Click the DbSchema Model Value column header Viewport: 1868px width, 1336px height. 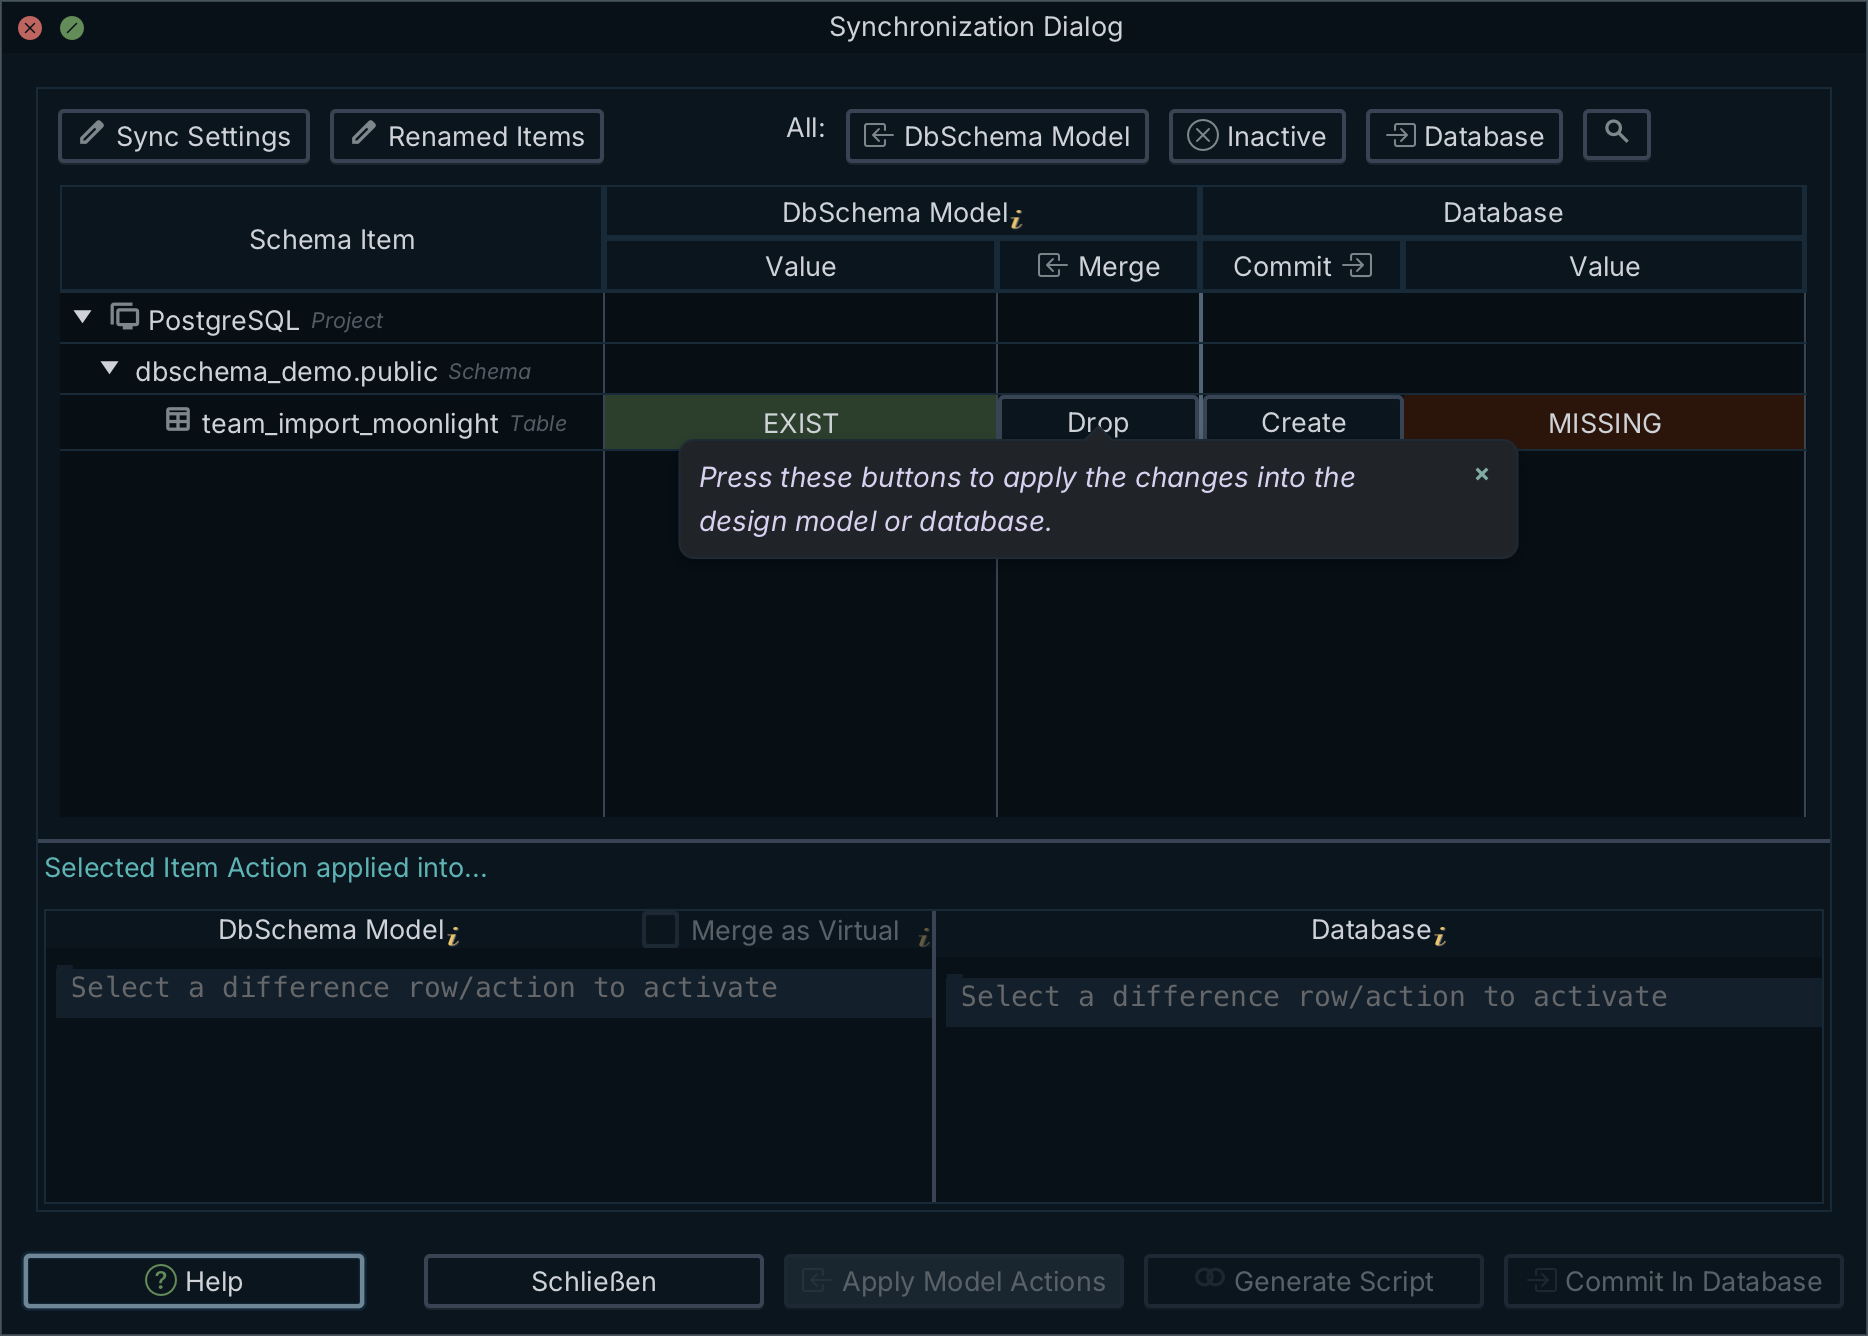point(800,266)
